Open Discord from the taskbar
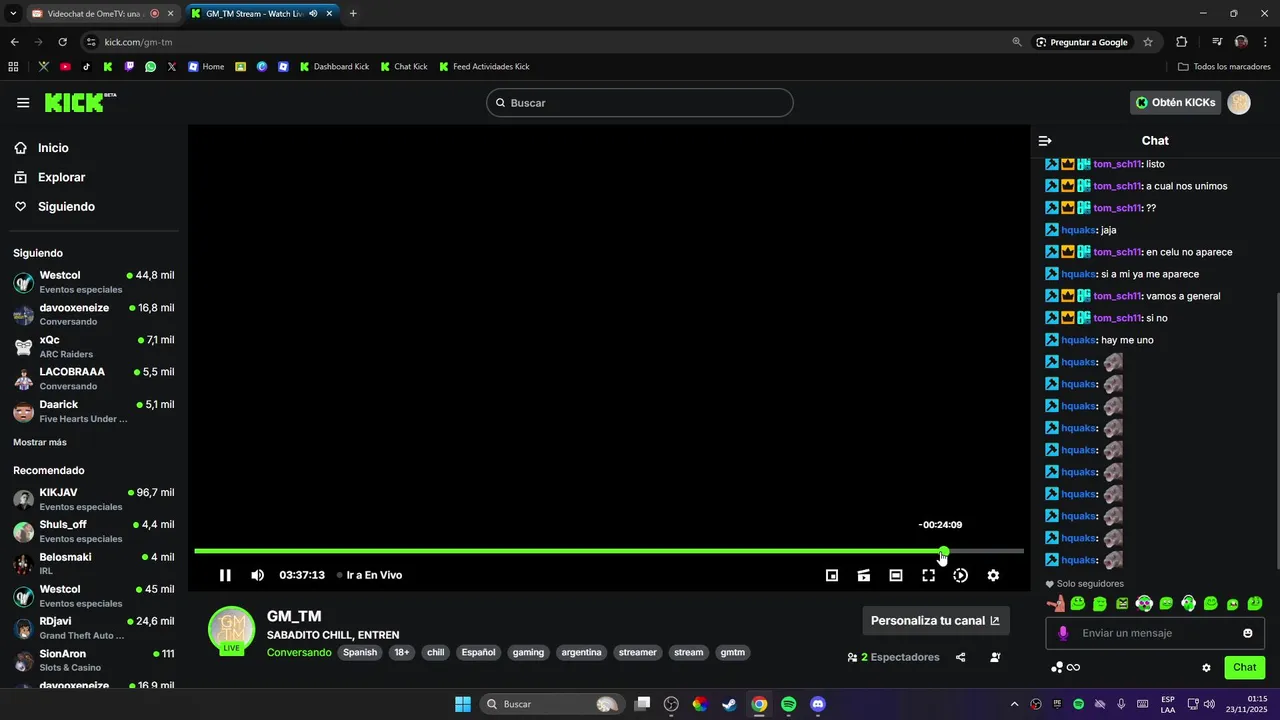 pos(818,704)
